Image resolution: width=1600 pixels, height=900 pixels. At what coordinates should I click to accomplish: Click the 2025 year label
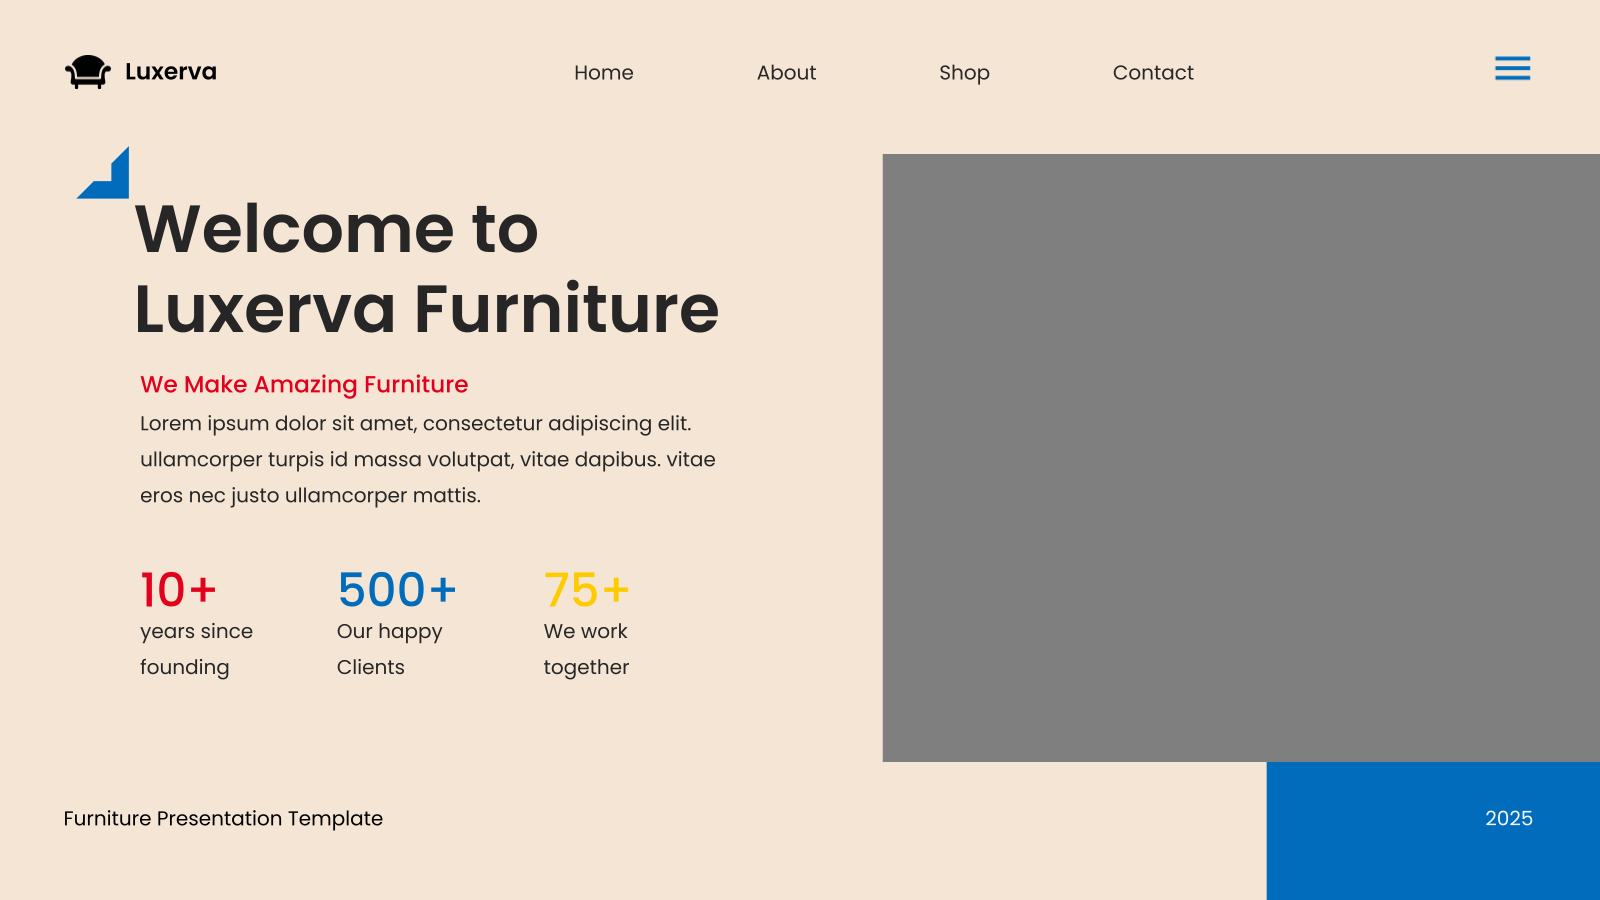[1509, 818]
